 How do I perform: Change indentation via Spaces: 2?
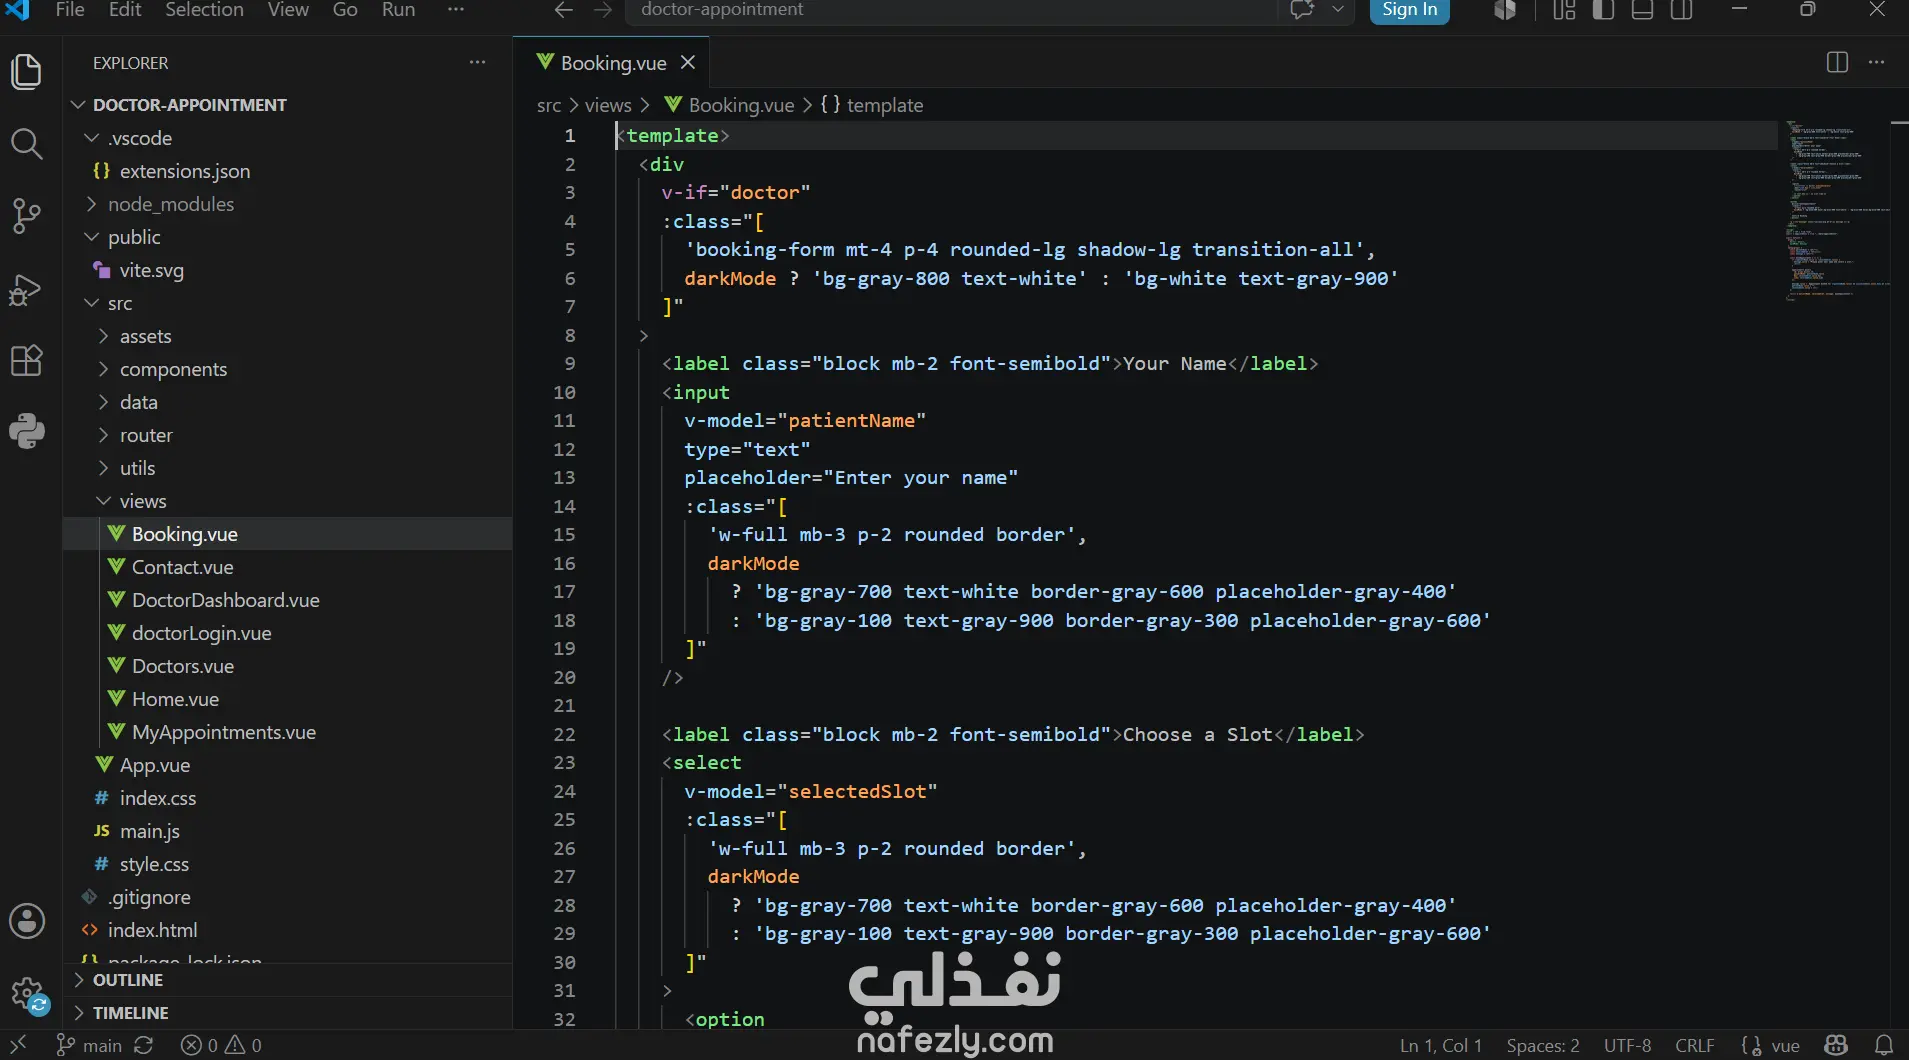coord(1543,1045)
